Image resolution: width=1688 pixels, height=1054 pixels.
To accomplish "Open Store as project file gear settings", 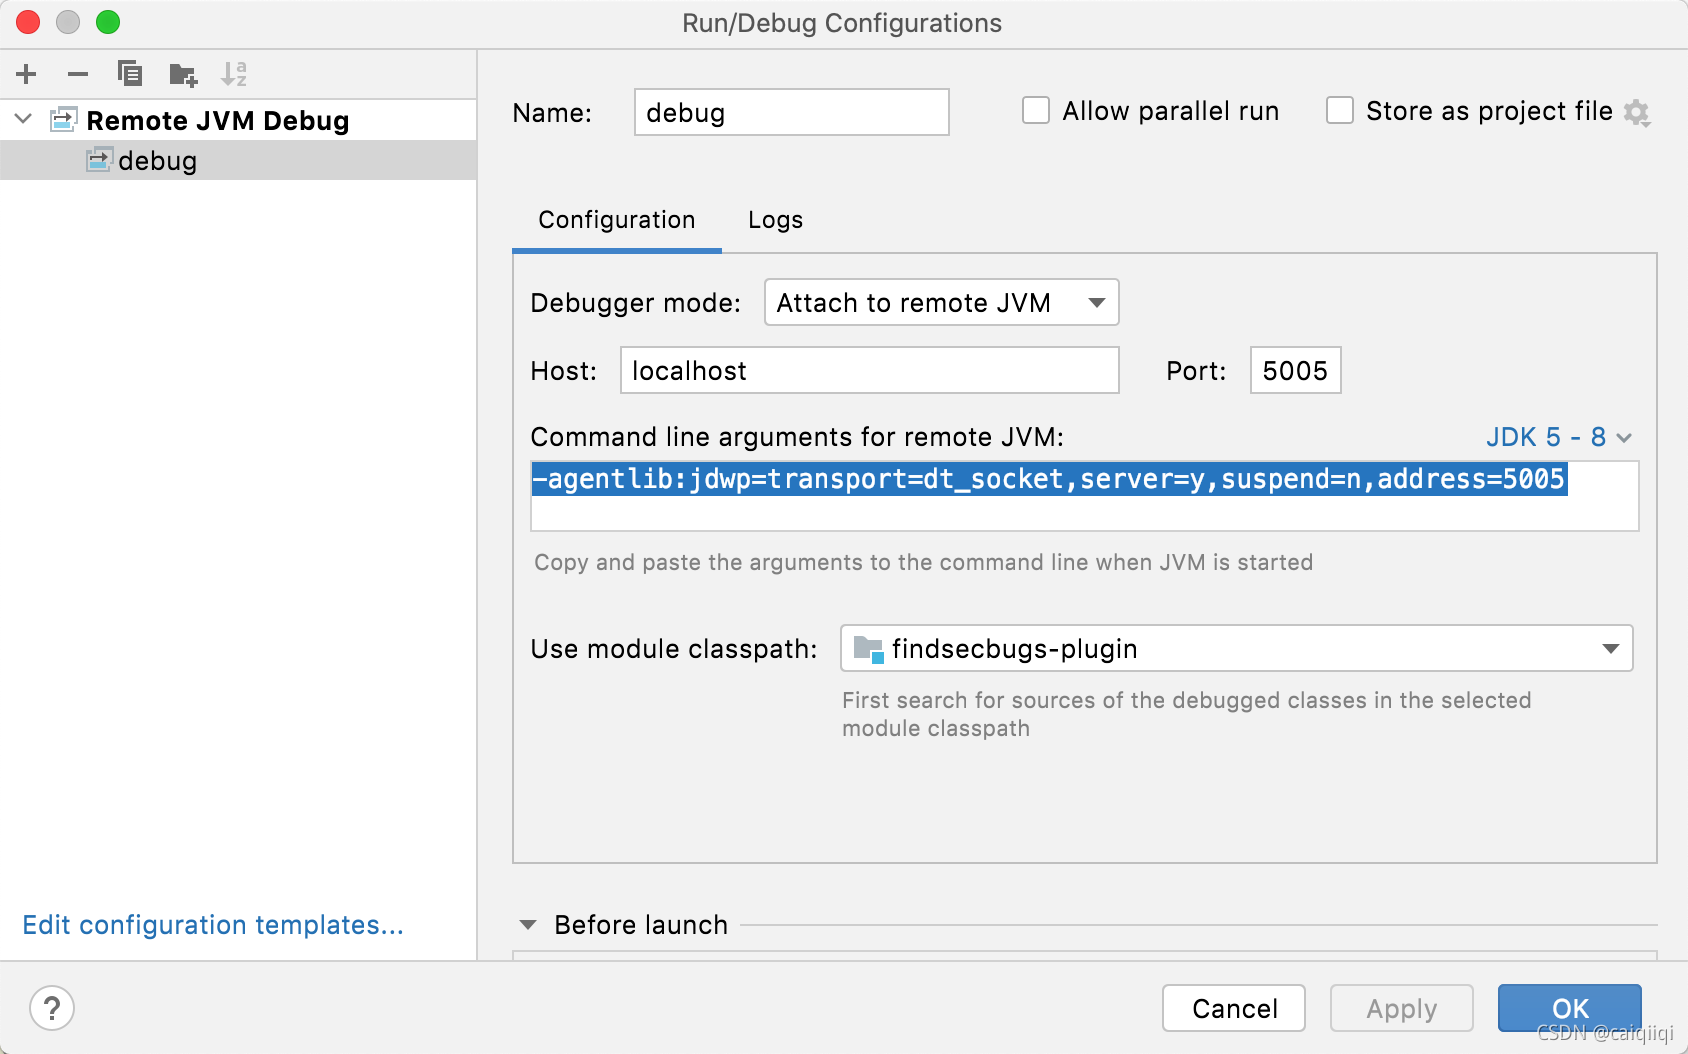I will click(1637, 112).
